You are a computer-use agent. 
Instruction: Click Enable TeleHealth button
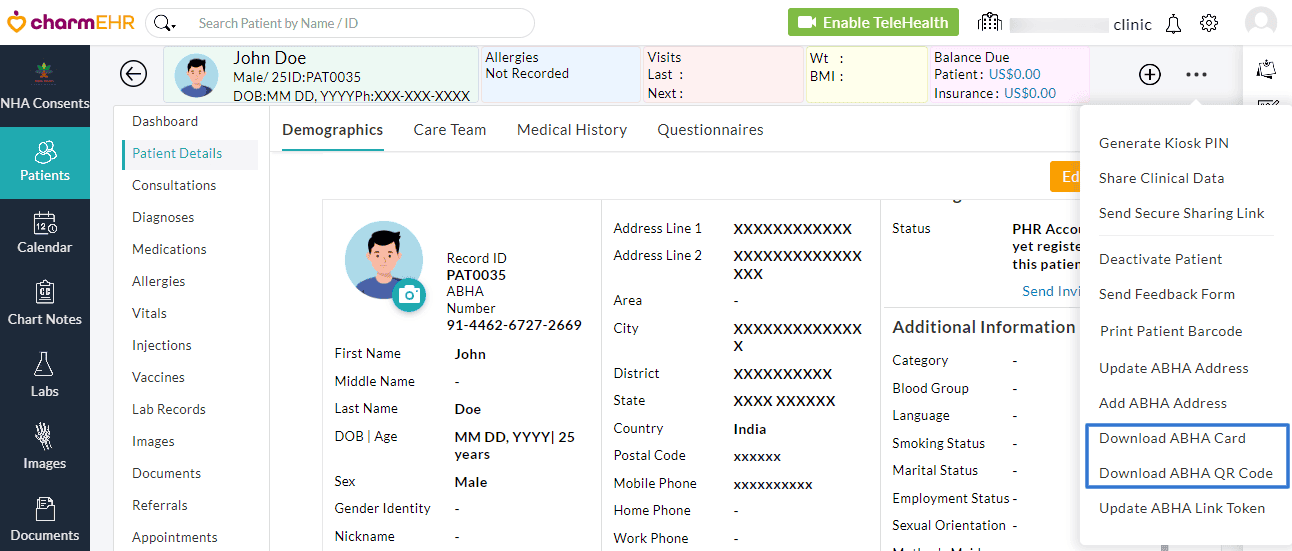873,23
